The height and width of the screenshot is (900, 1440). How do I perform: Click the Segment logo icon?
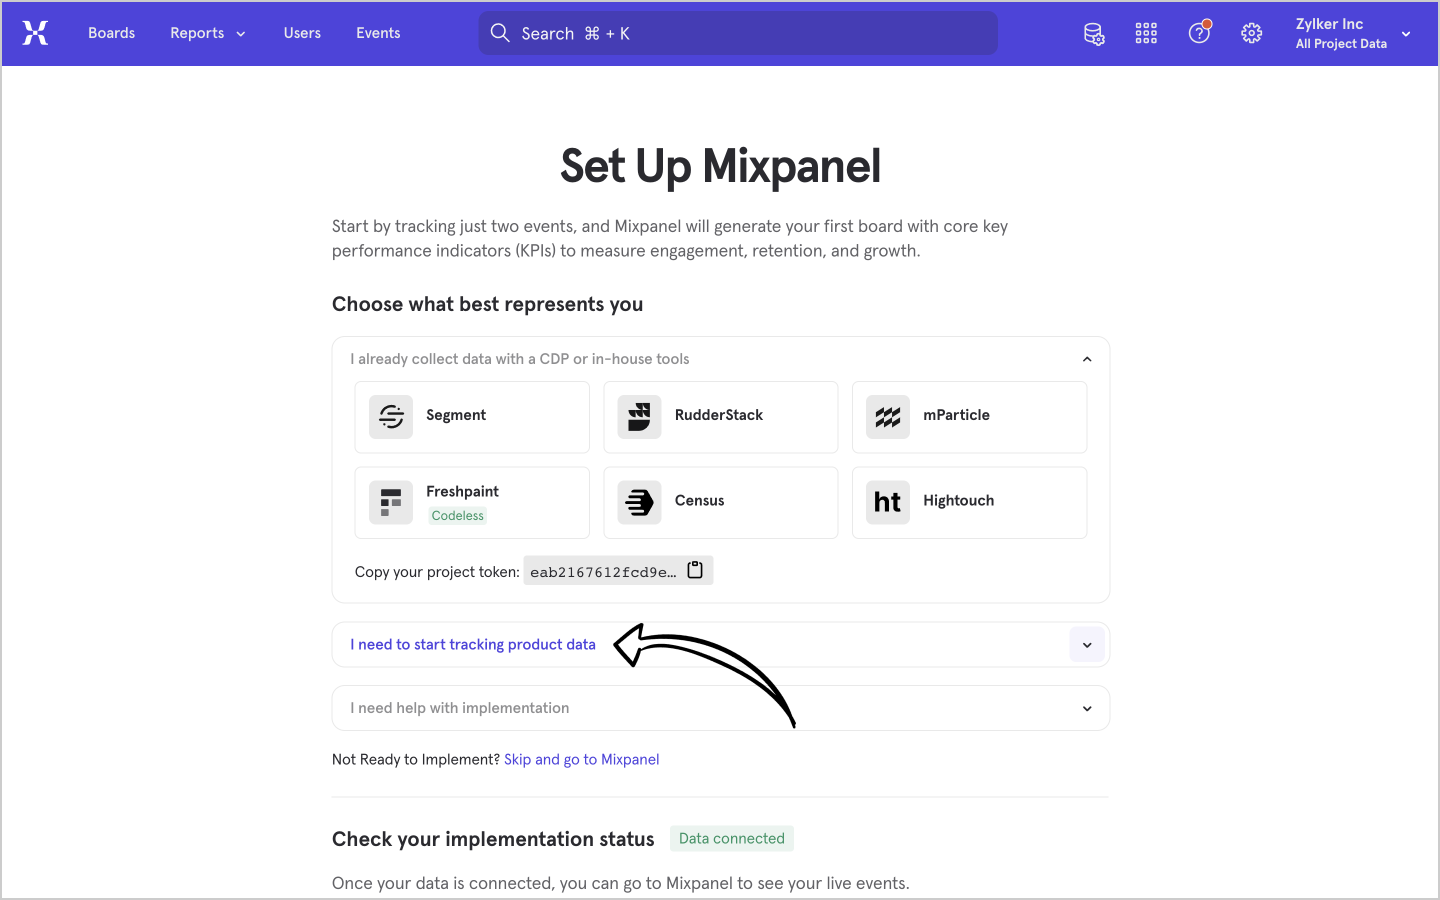(x=391, y=417)
